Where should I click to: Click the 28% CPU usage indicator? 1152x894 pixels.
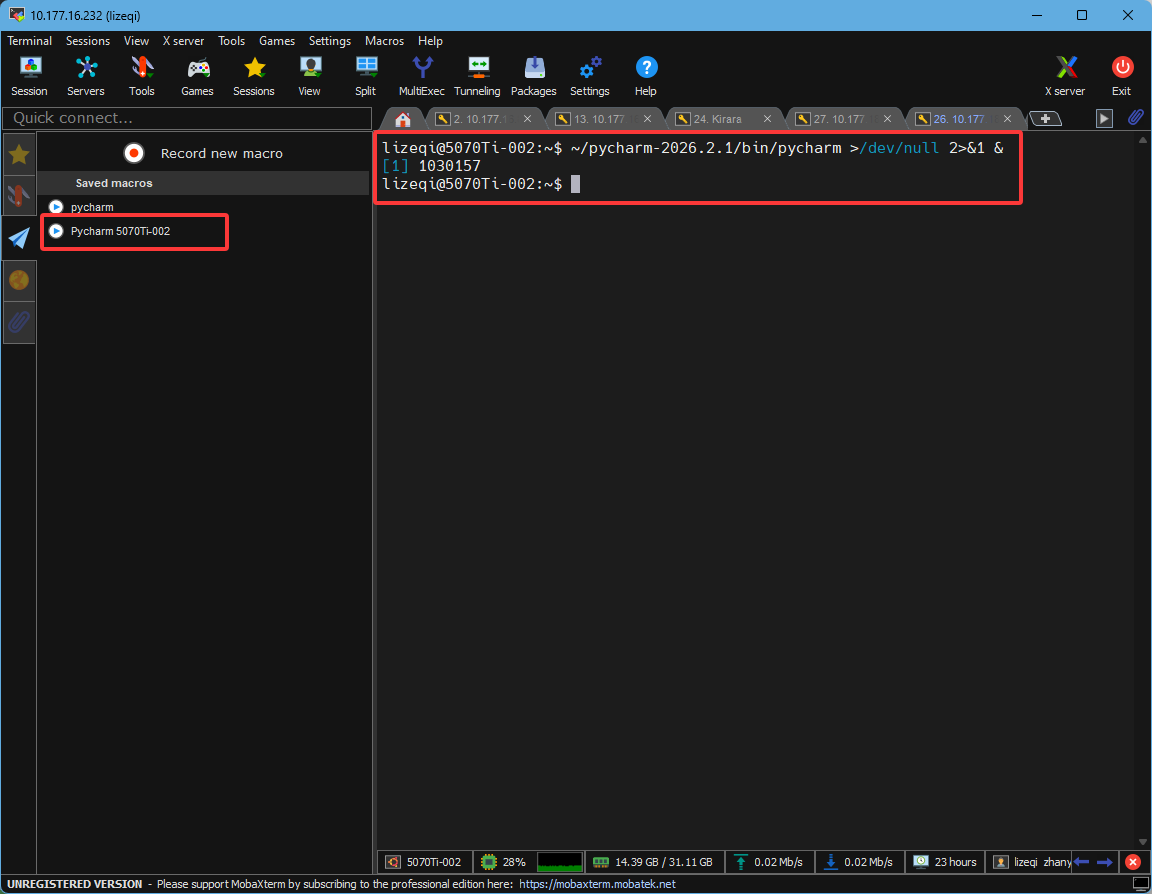coord(504,862)
